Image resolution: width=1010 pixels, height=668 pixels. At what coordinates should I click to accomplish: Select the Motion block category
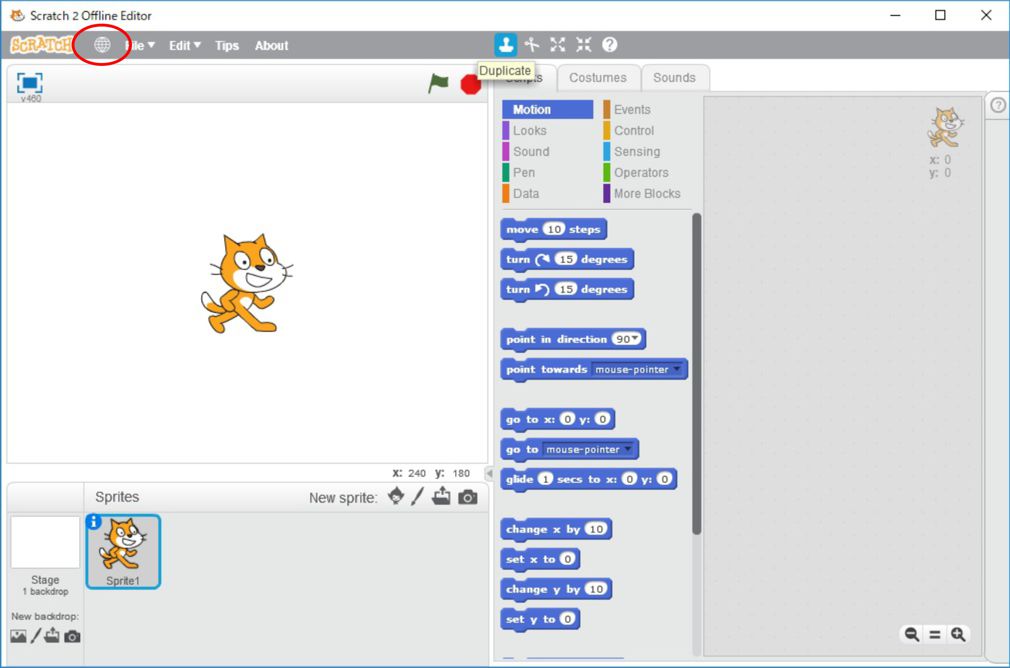548,110
